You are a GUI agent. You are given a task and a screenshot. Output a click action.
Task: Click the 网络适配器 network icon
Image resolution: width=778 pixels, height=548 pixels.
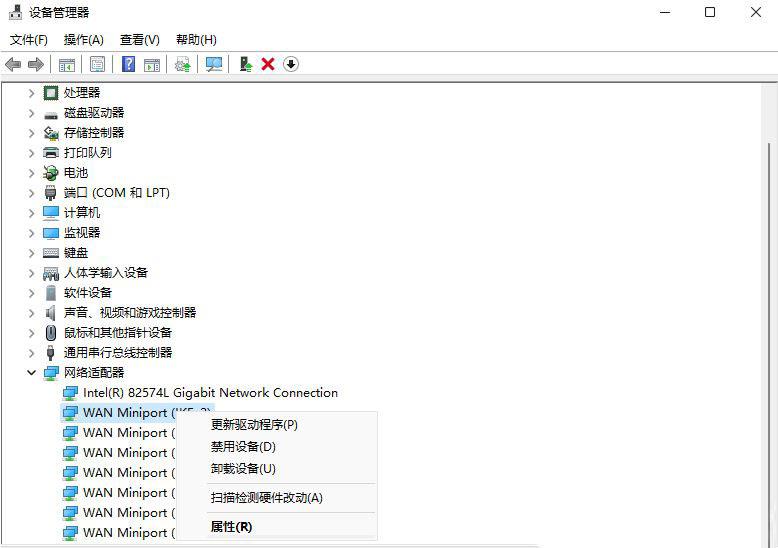51,373
